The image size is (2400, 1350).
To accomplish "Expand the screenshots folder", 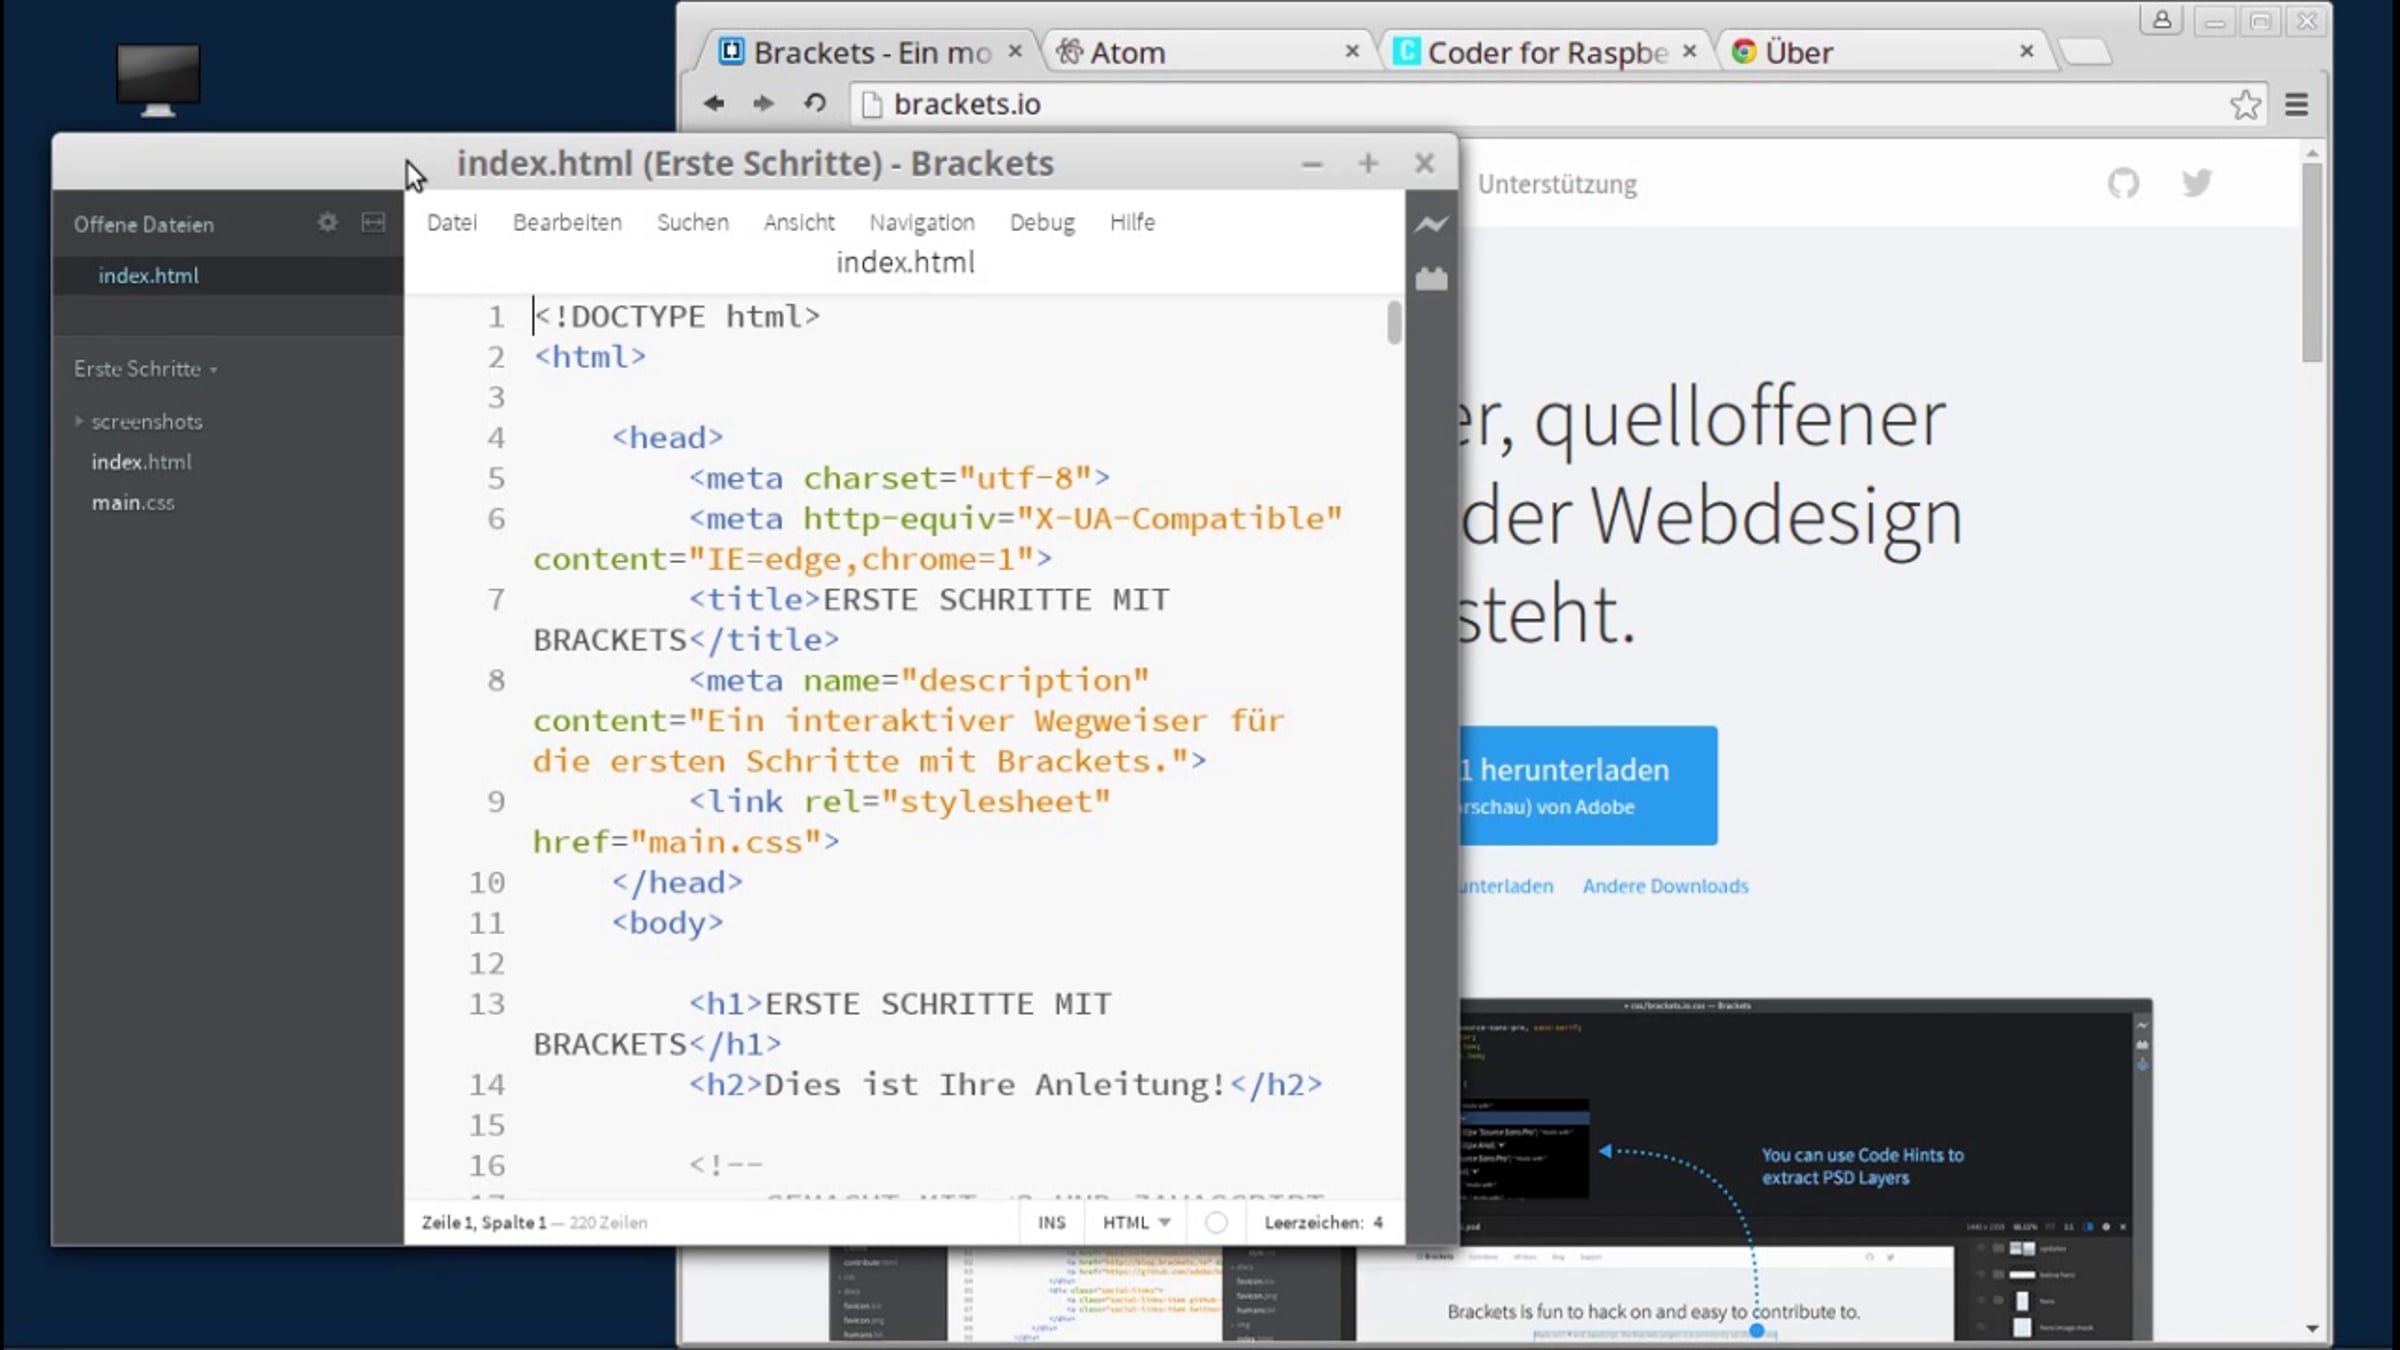I will 146,422.
